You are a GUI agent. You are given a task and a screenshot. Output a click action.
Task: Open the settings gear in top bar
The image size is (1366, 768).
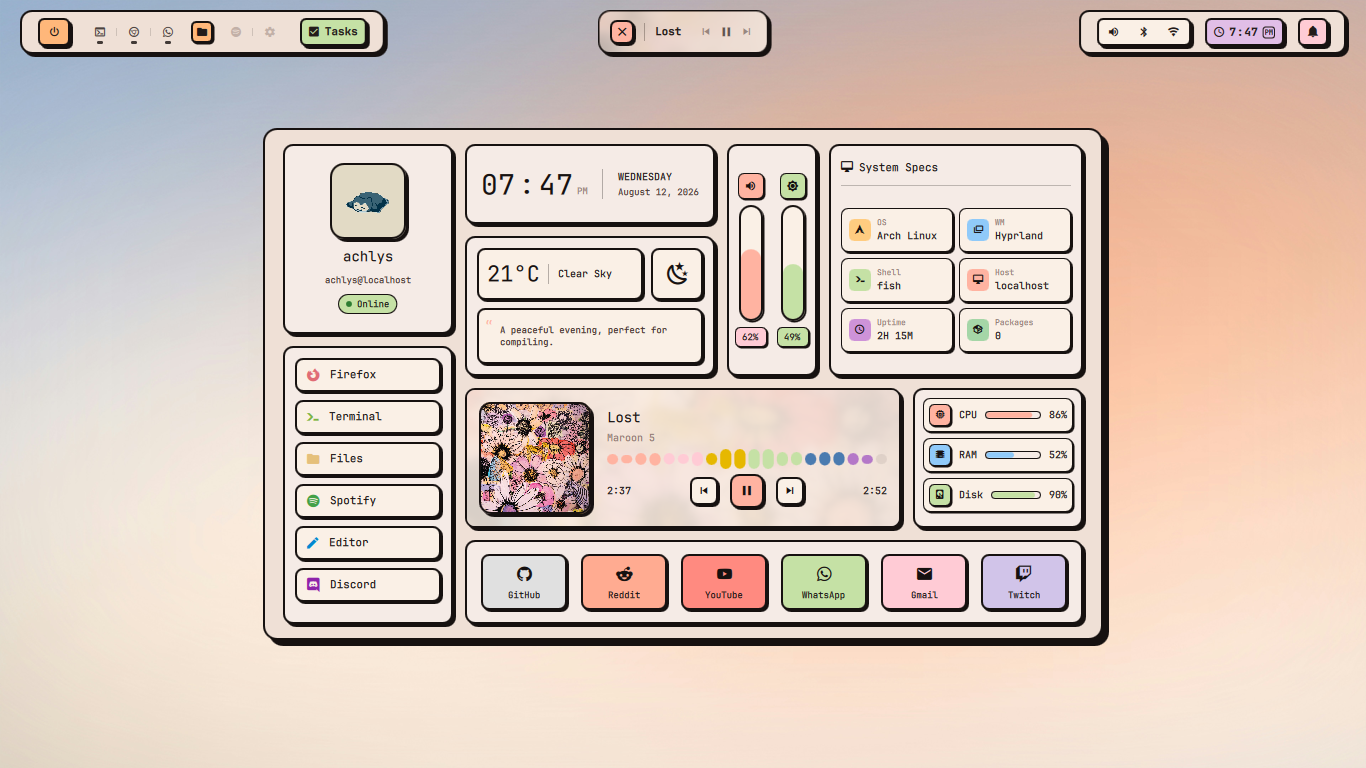click(270, 32)
